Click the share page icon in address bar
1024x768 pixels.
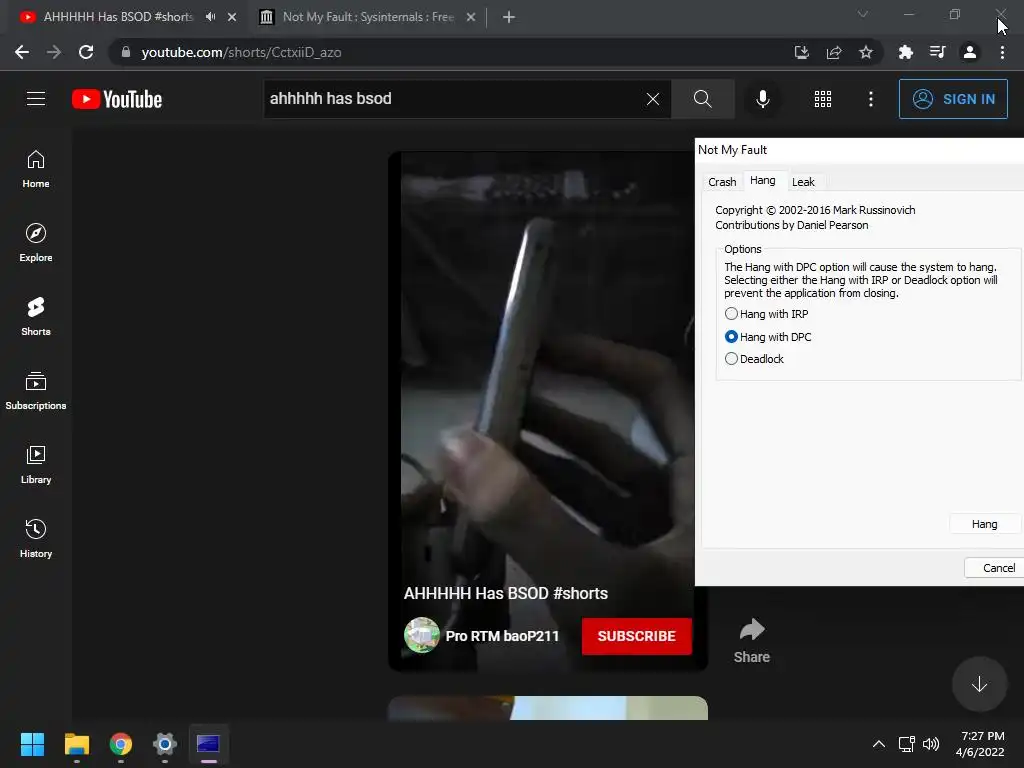click(834, 52)
